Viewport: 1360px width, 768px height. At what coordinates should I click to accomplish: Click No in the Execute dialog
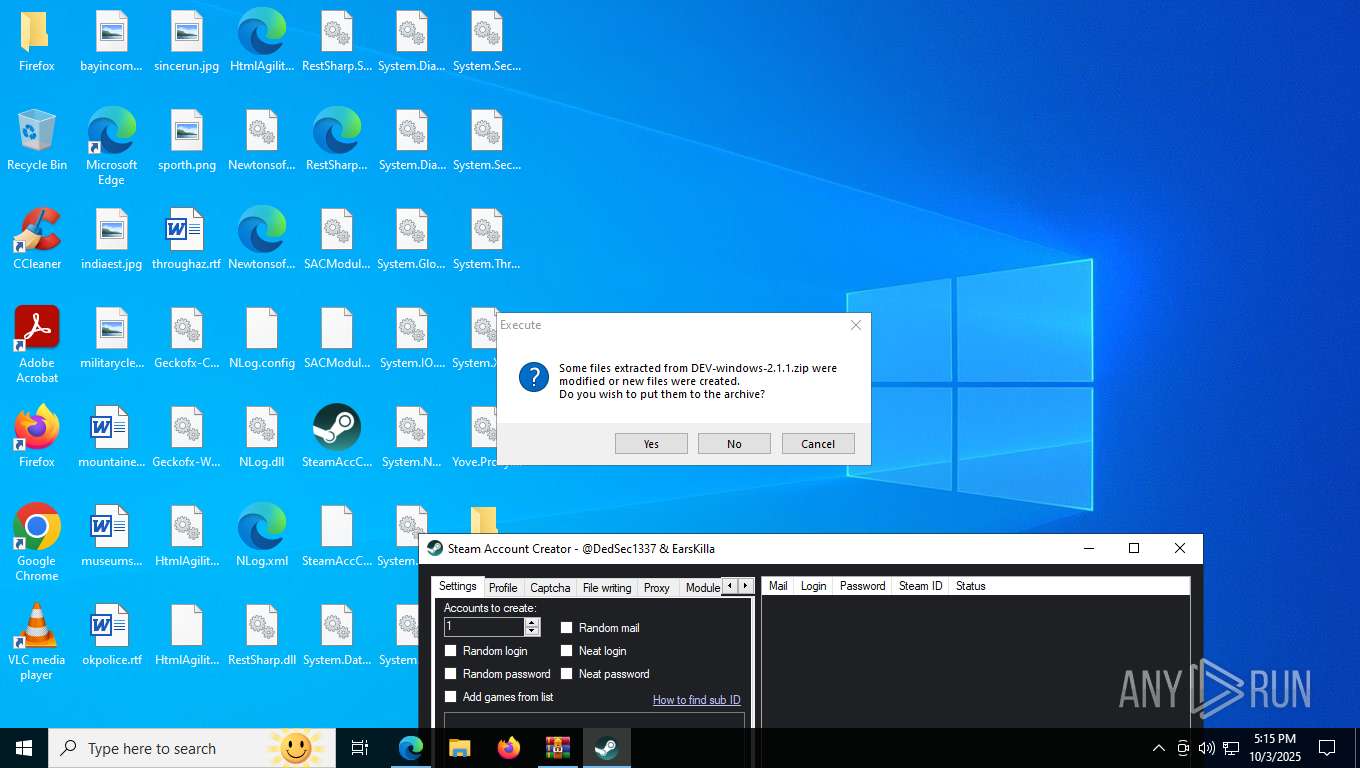pyautogui.click(x=734, y=444)
